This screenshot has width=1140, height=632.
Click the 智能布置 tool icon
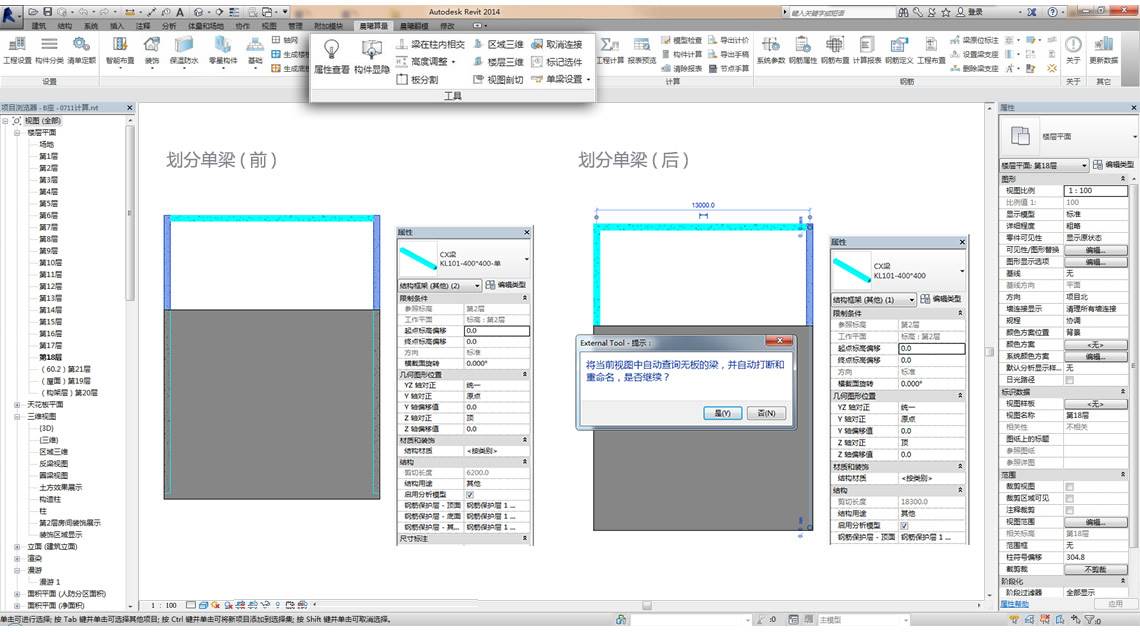click(x=120, y=45)
